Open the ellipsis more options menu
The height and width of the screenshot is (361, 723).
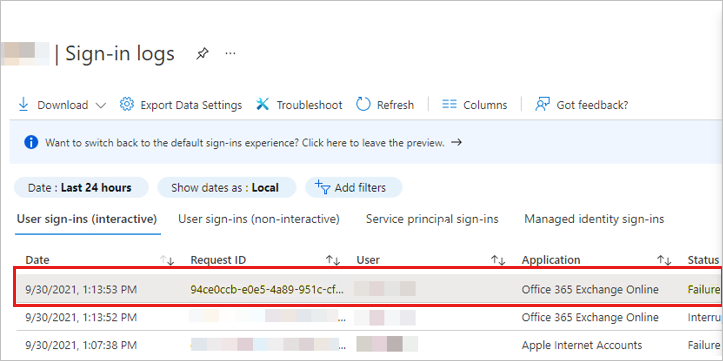point(230,53)
